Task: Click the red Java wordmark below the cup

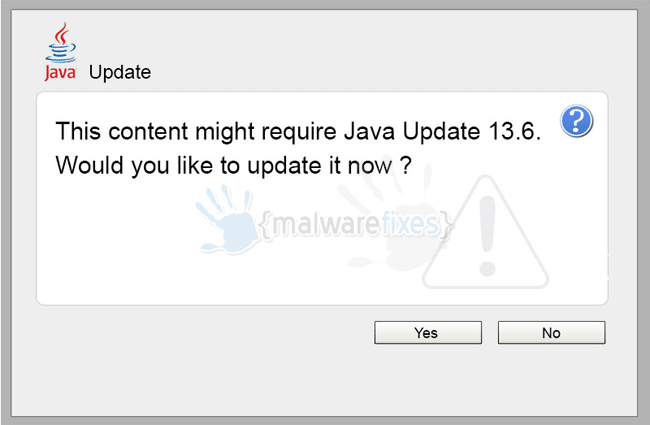Action: (61, 73)
